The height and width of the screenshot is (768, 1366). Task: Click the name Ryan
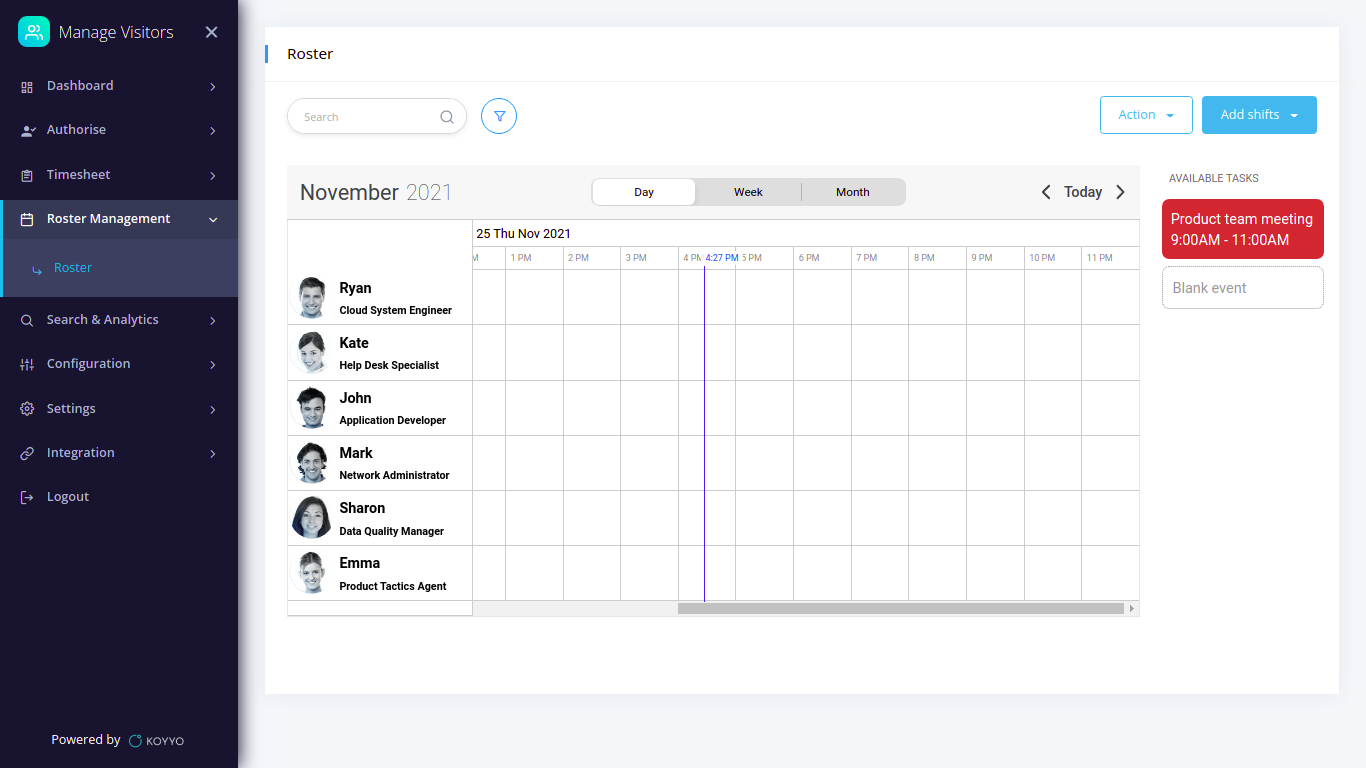pyautogui.click(x=355, y=288)
